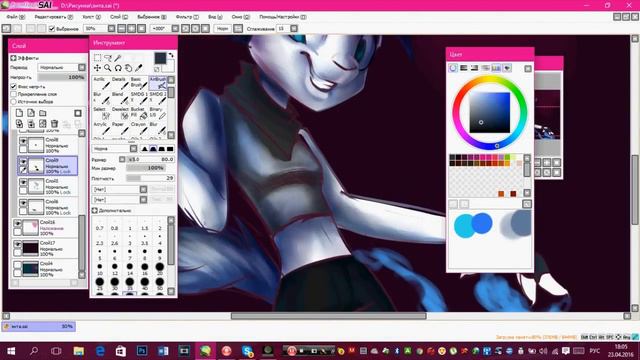Choose the Details brush preset
640x360 pixels.
pos(120,83)
